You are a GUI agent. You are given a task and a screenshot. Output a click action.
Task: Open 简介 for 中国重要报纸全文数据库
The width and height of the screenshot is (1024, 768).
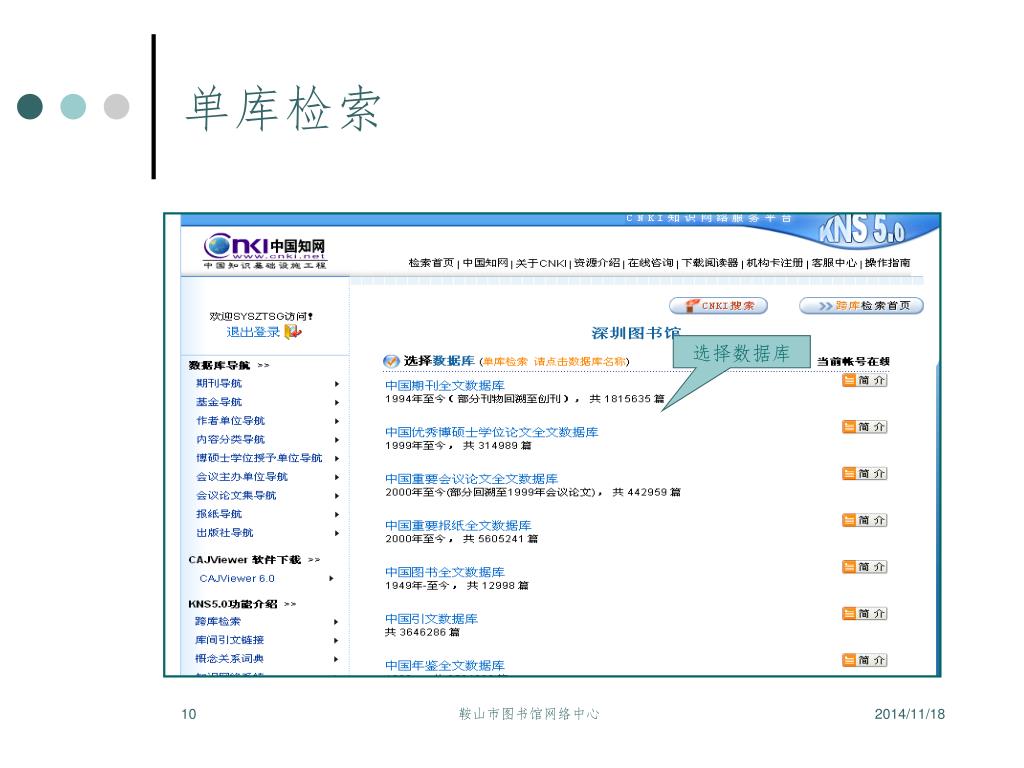pos(864,520)
